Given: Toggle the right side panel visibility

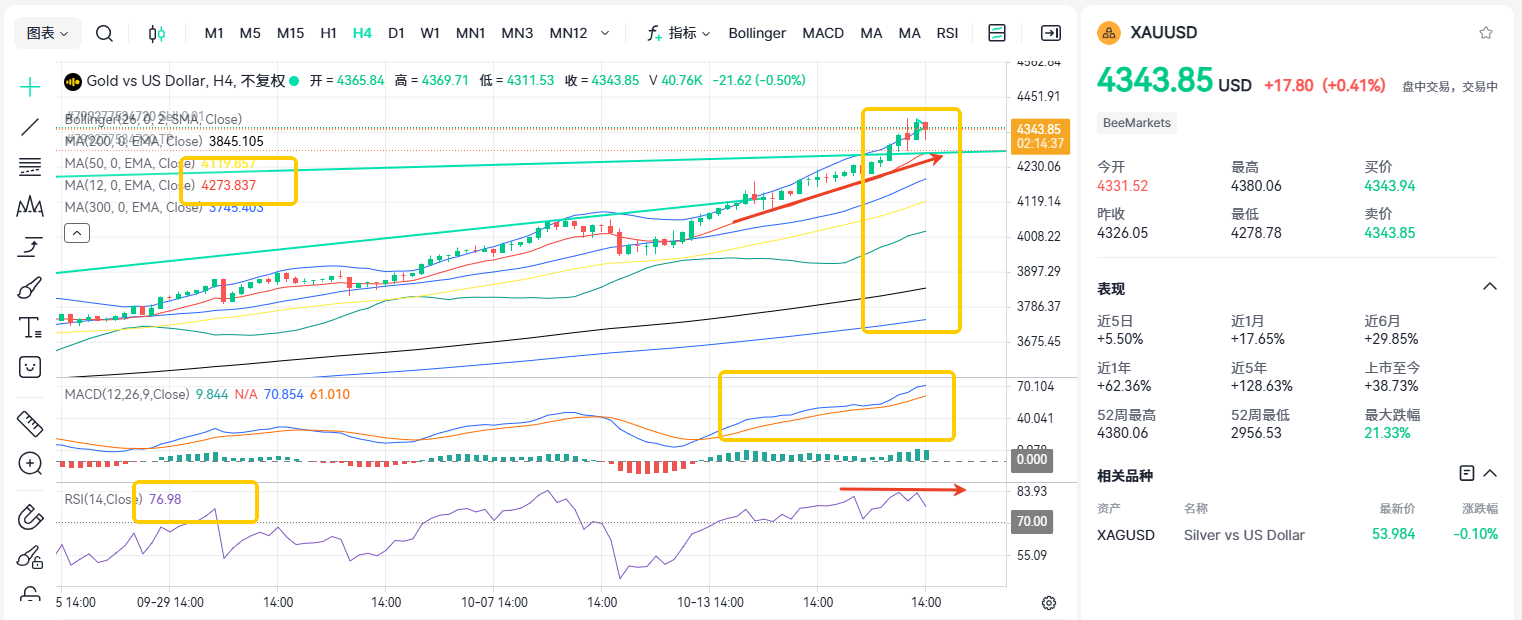Looking at the screenshot, I should 1050,33.
